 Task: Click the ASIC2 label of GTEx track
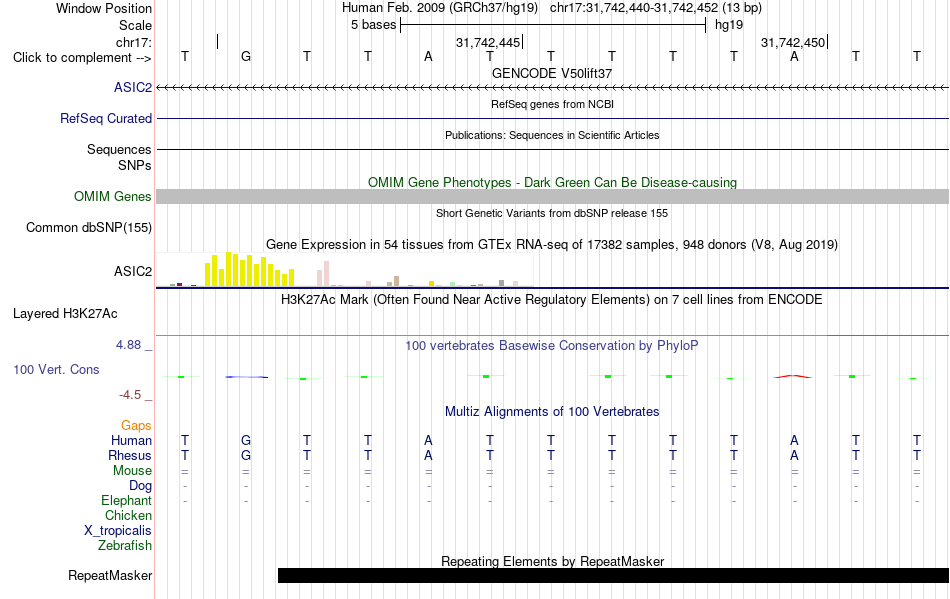point(133,271)
